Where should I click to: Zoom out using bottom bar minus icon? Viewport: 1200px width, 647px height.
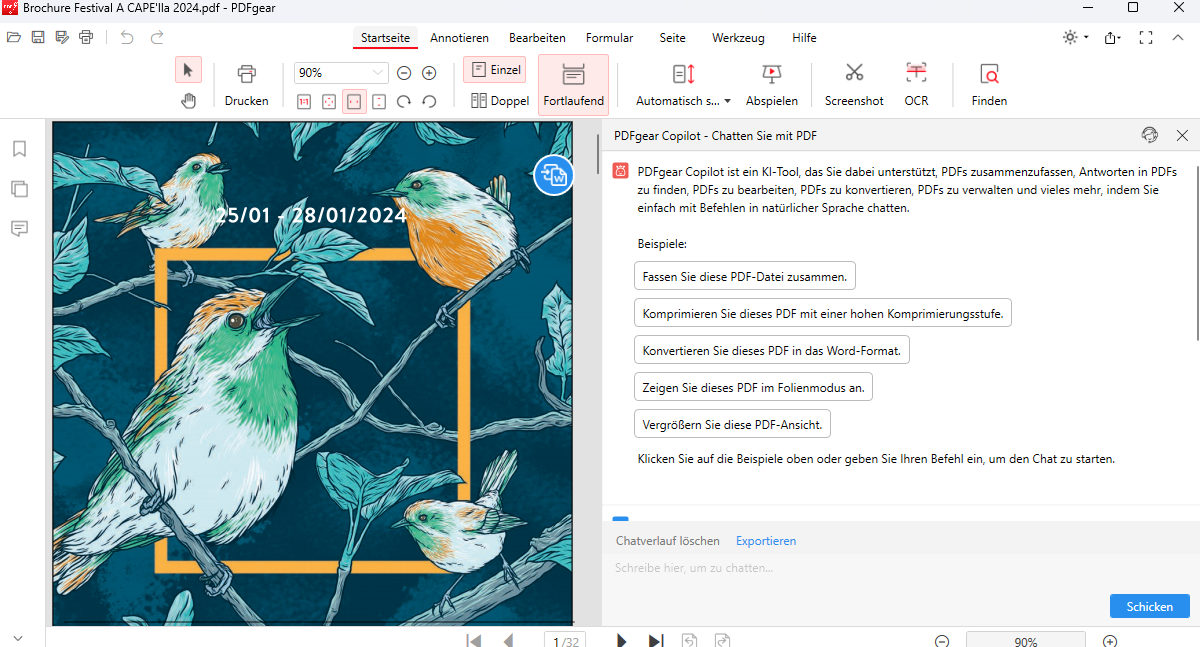tap(942, 641)
